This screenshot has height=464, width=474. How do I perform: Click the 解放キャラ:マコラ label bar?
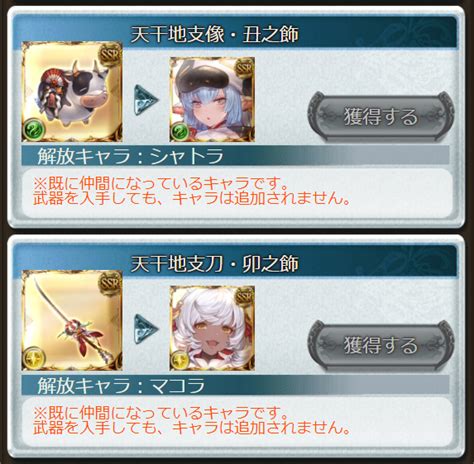(x=235, y=385)
